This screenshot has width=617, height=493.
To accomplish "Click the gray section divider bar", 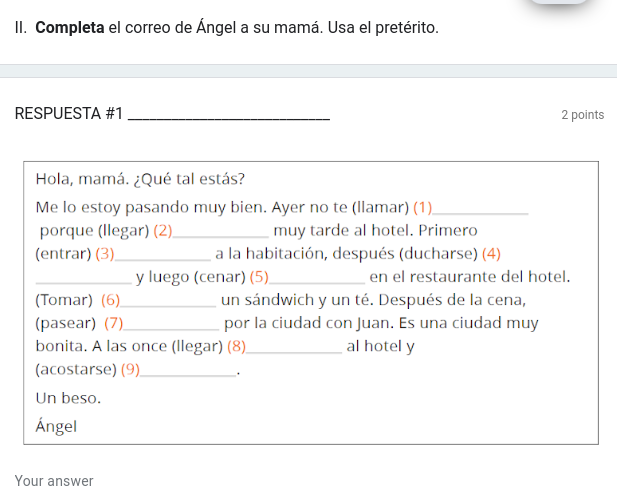I will [308, 71].
